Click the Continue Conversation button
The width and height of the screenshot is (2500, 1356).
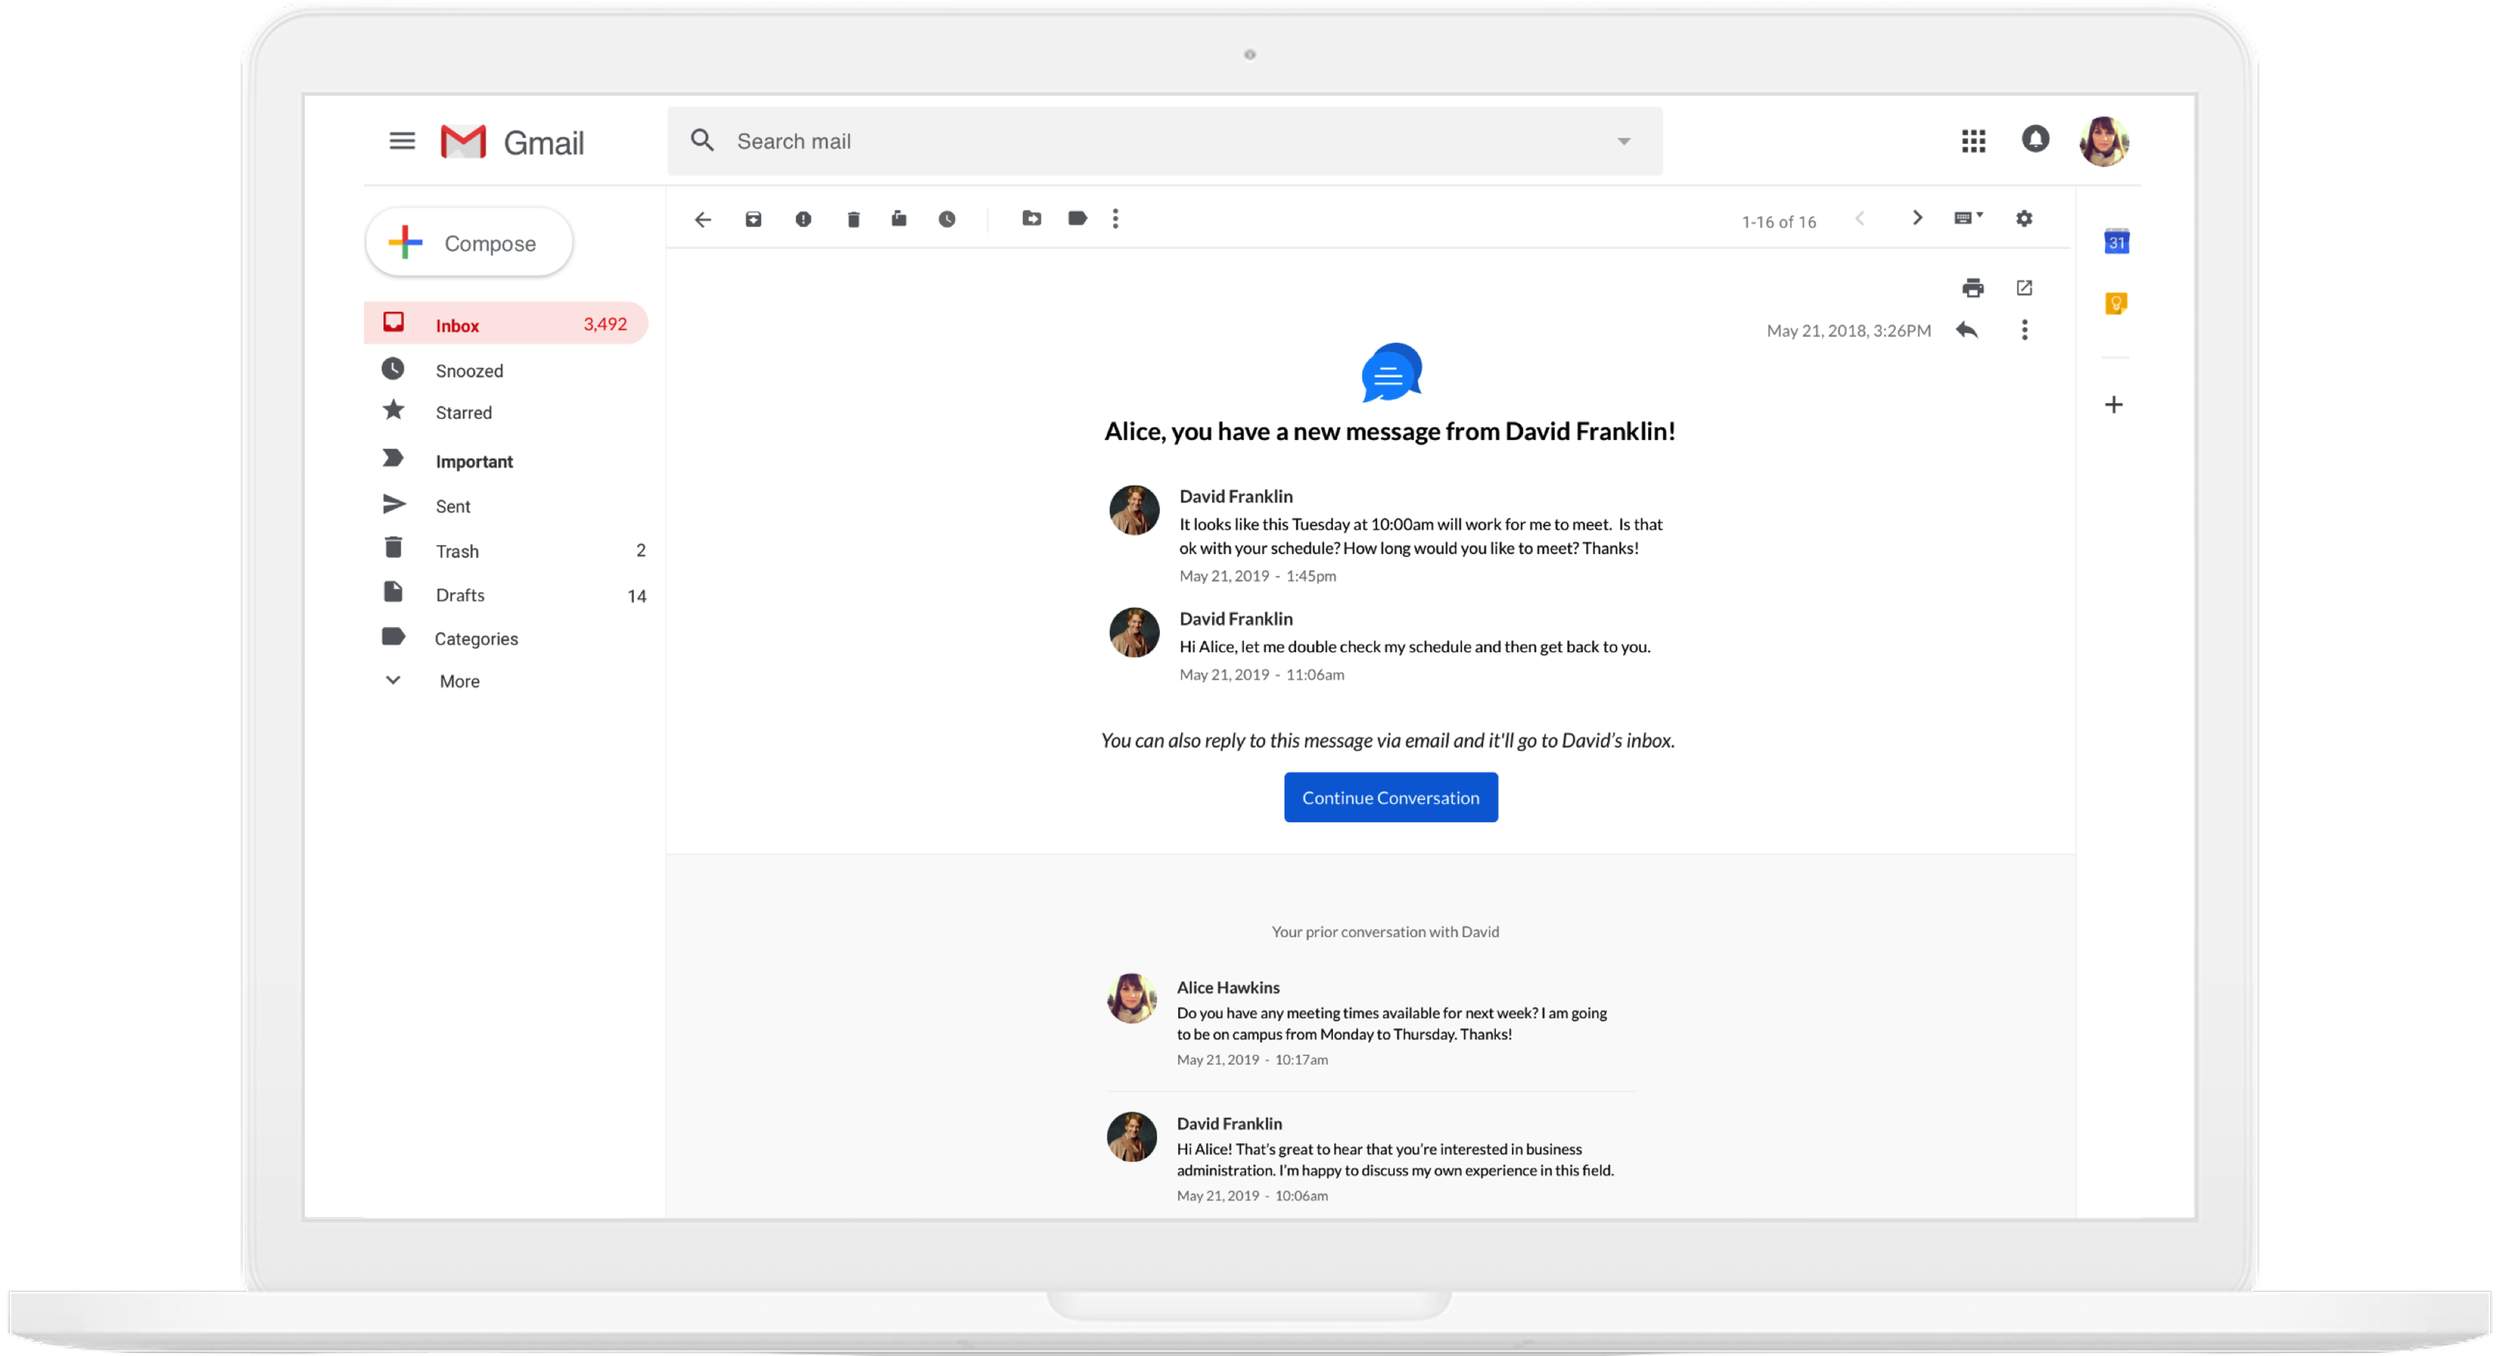[1390, 797]
